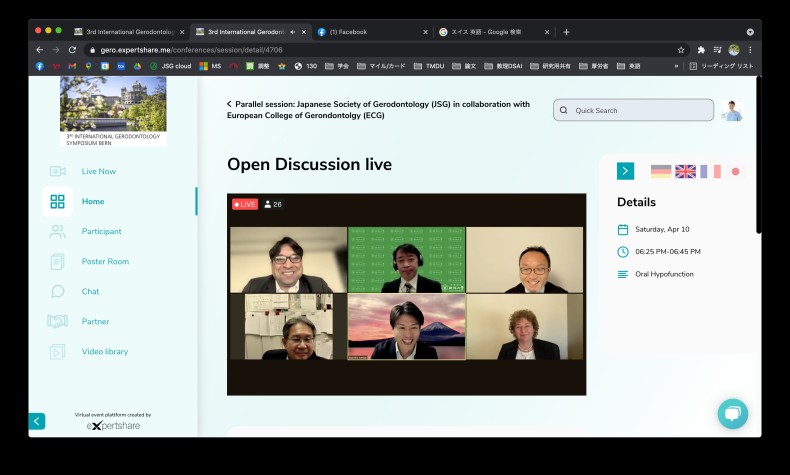Click the expertshare logo link
This screenshot has height=475, width=790.
click(x=113, y=426)
